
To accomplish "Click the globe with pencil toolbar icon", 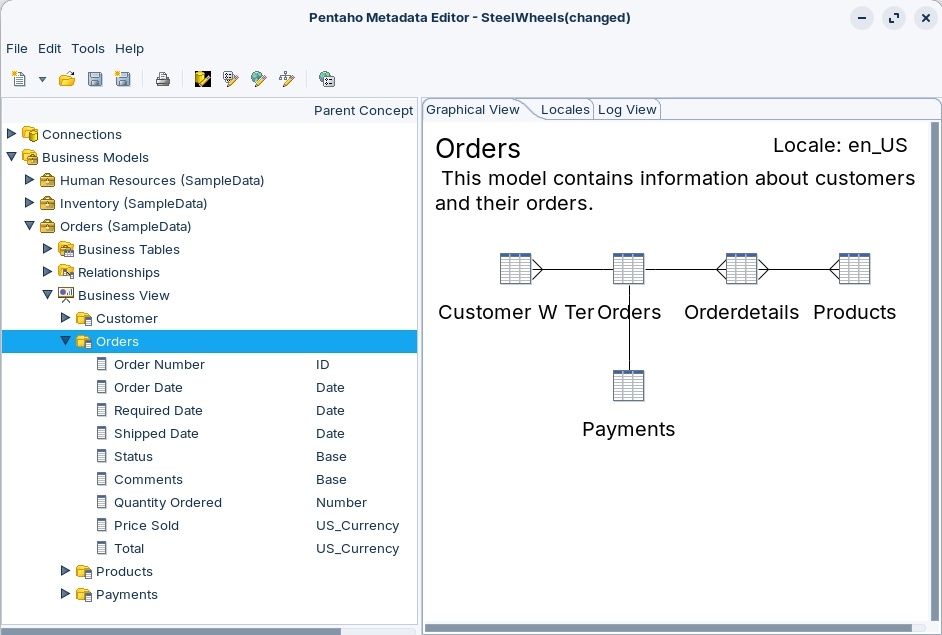I will click(259, 79).
